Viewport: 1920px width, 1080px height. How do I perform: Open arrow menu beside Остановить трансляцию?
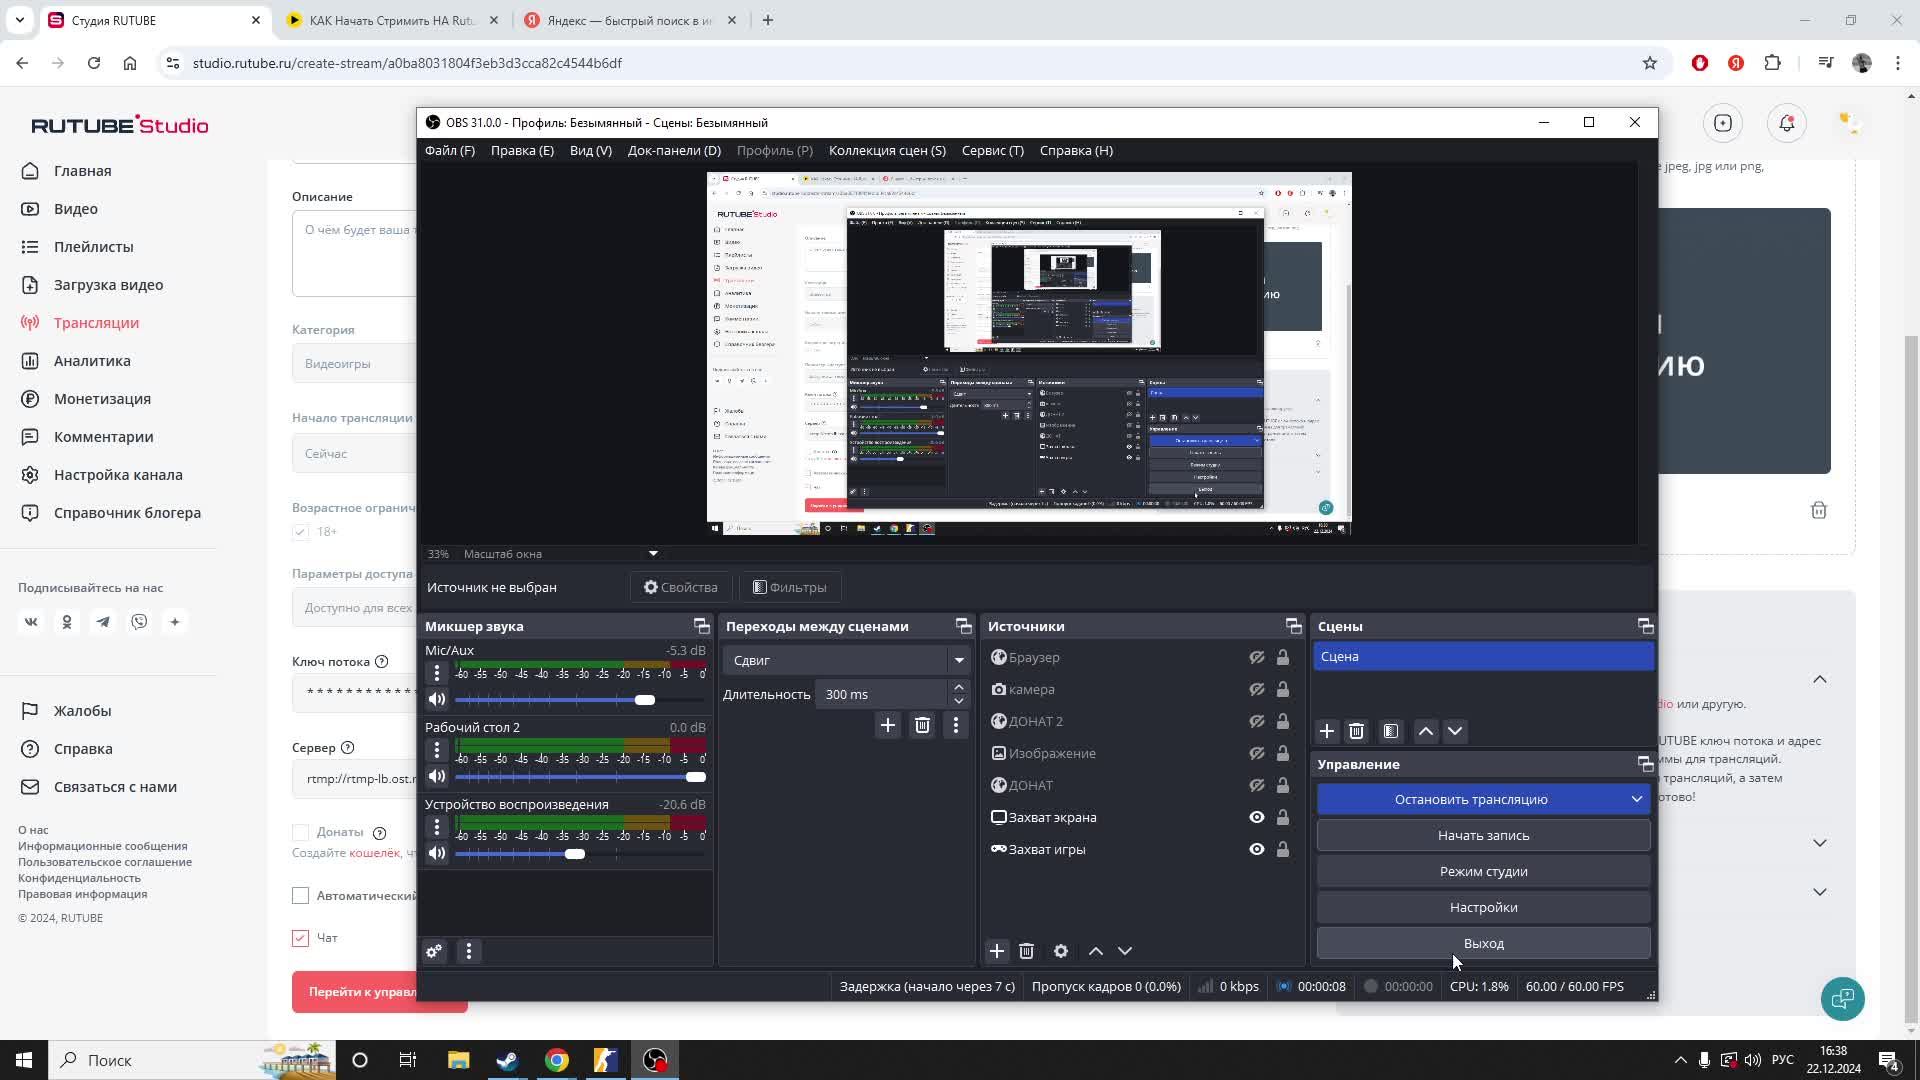tap(1637, 800)
